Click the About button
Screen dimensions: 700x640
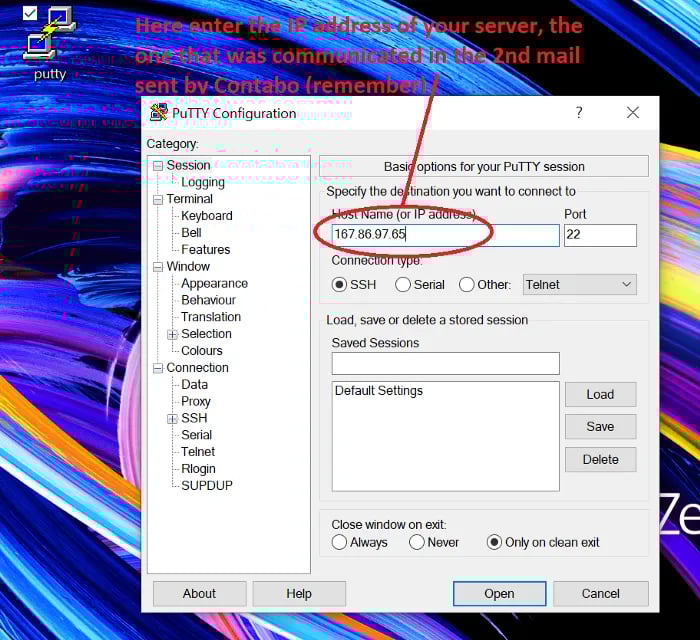coord(199,594)
